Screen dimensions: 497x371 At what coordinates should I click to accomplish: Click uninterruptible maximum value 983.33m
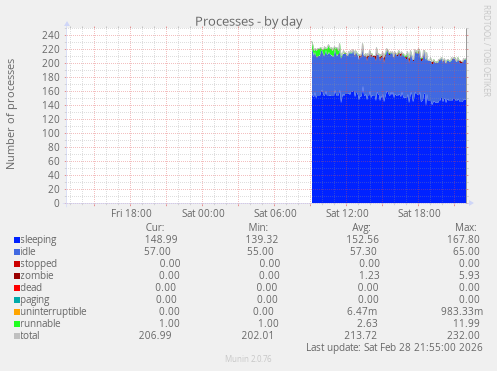462,311
